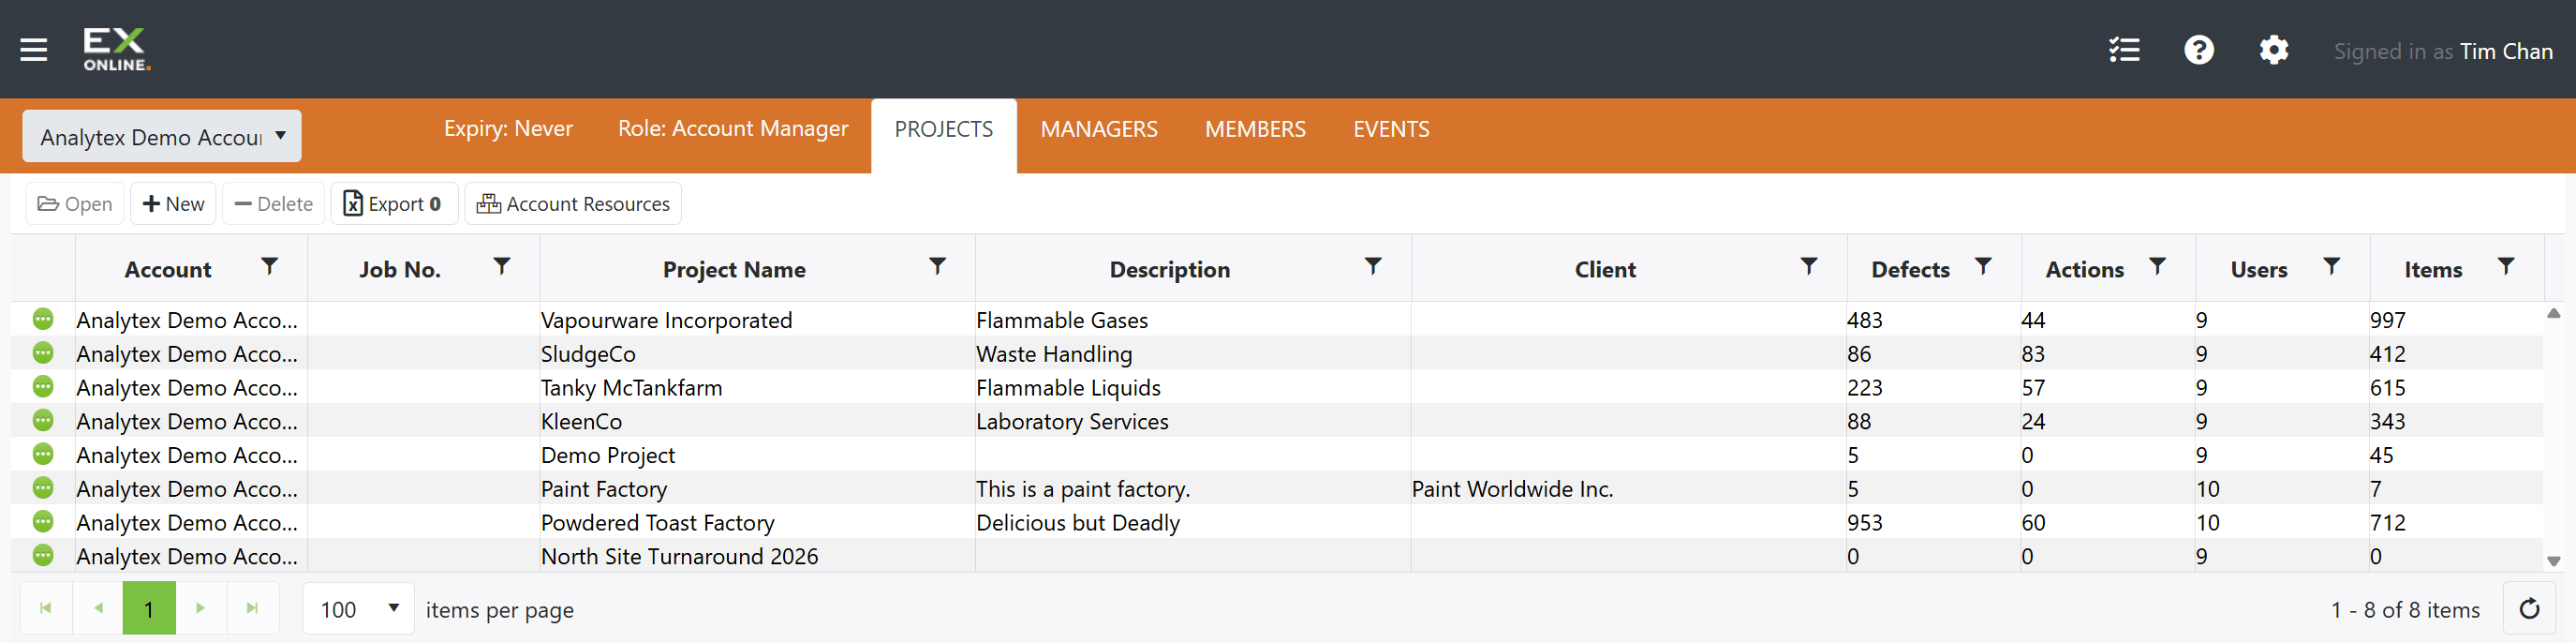Filter the Users column

click(x=2331, y=266)
